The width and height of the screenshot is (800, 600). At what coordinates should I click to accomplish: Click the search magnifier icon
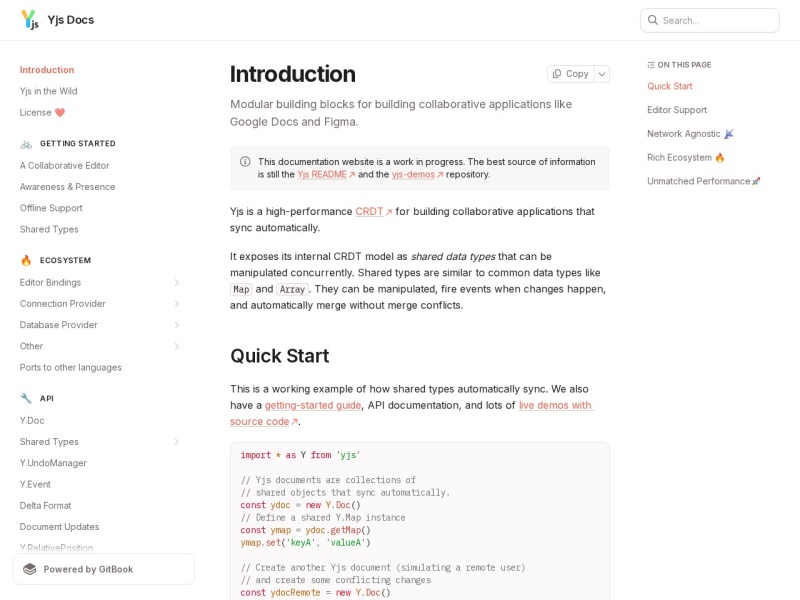[x=653, y=20]
